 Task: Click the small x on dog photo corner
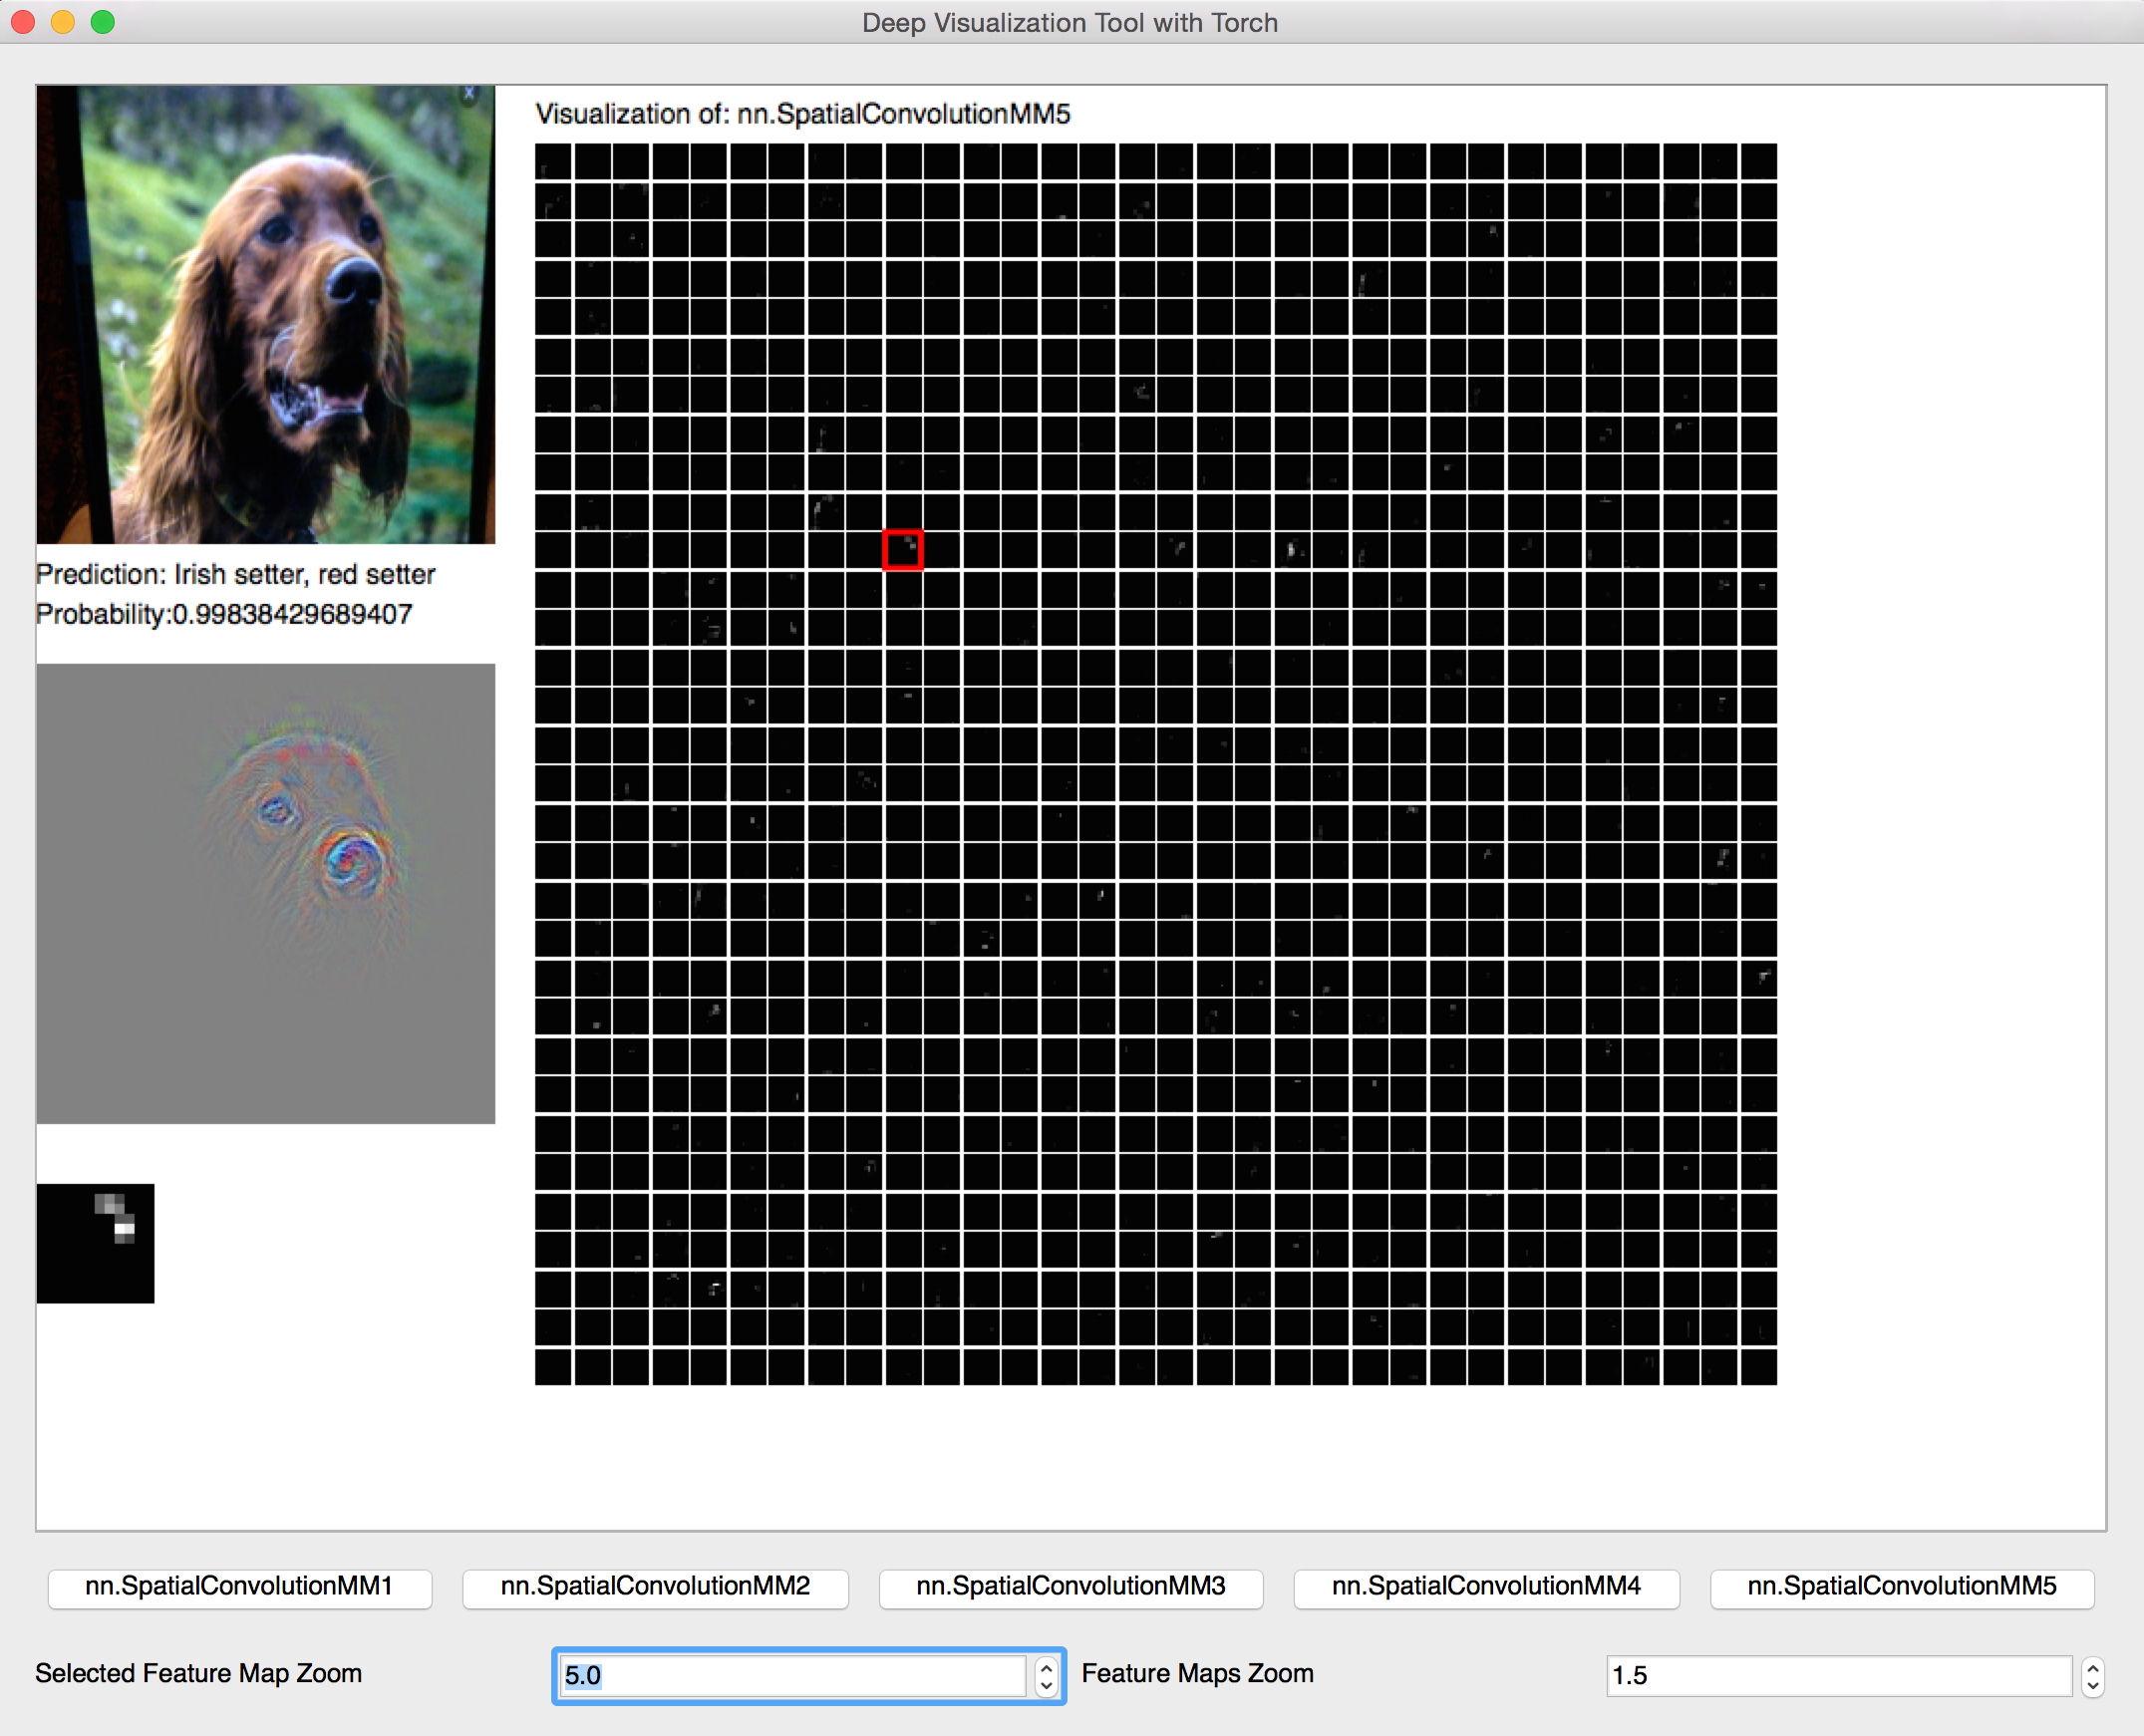[x=469, y=93]
